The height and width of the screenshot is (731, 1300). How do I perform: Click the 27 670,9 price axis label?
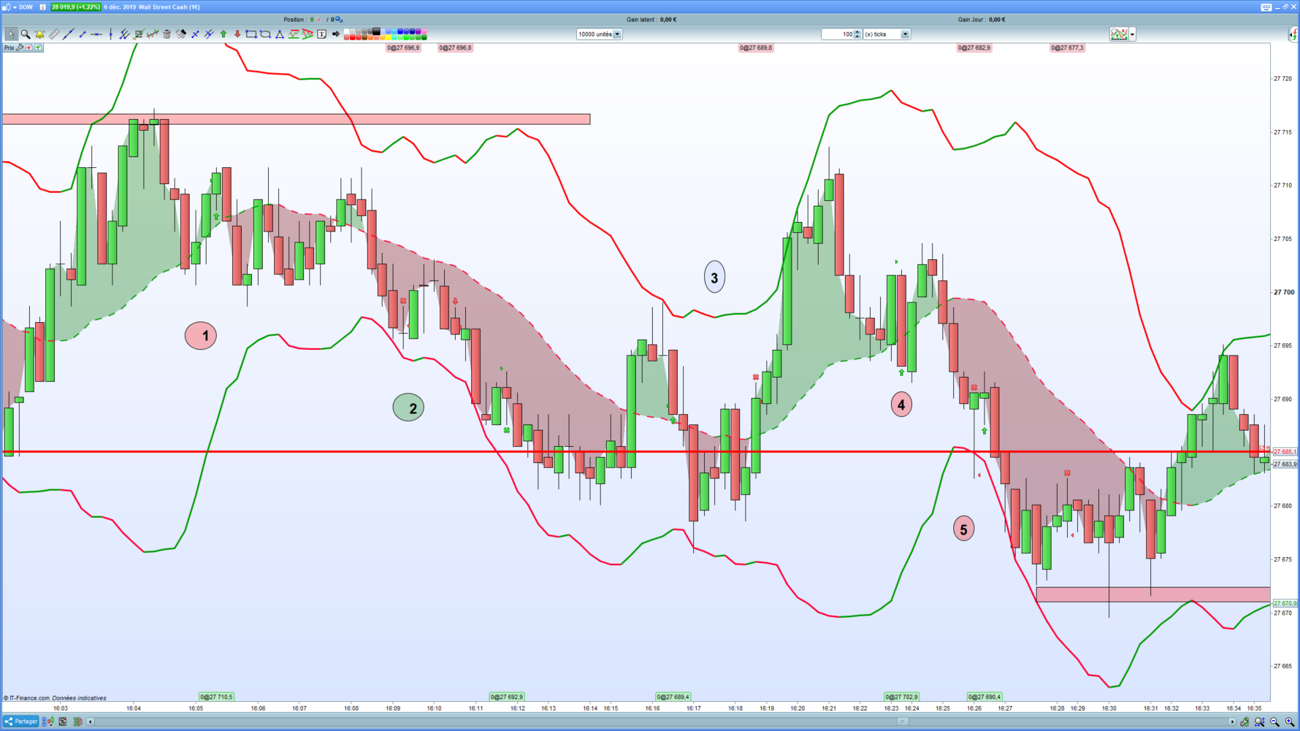point(1285,603)
